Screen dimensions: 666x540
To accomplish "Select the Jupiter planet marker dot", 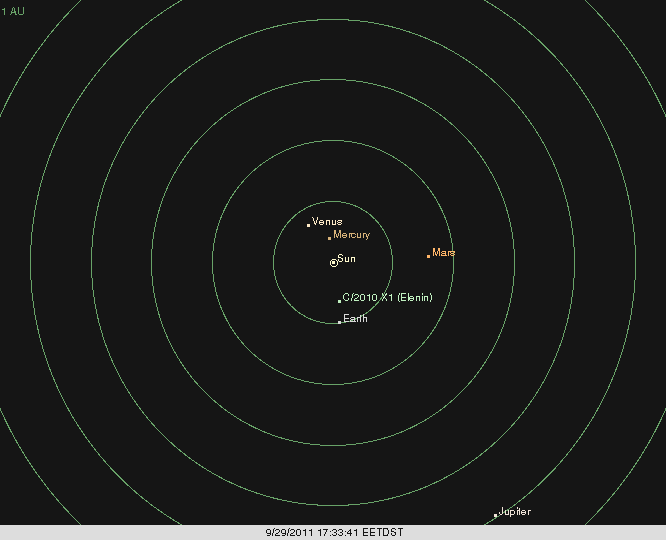I will [495, 515].
